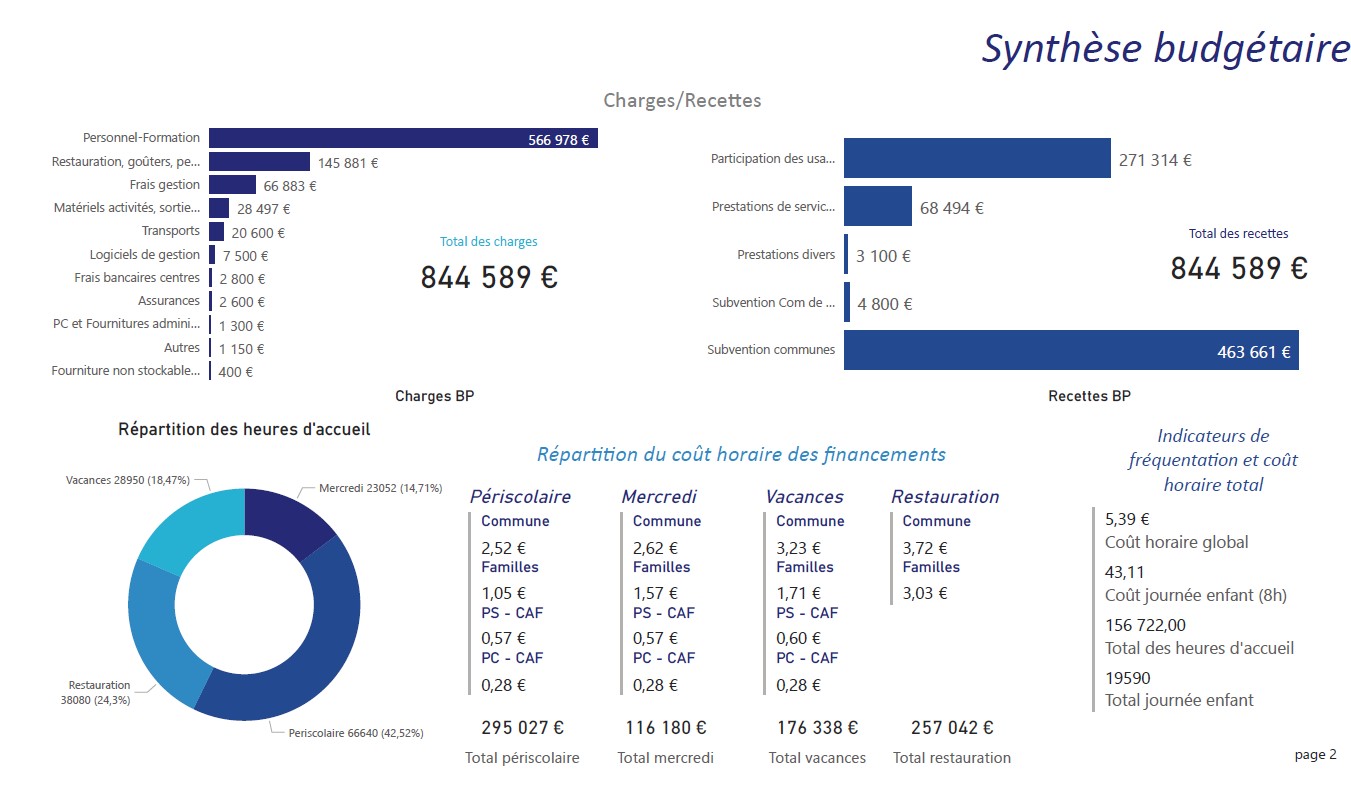This screenshot has width=1351, height=792.
Task: Click the Subvention communes bar
Action: click(1070, 351)
